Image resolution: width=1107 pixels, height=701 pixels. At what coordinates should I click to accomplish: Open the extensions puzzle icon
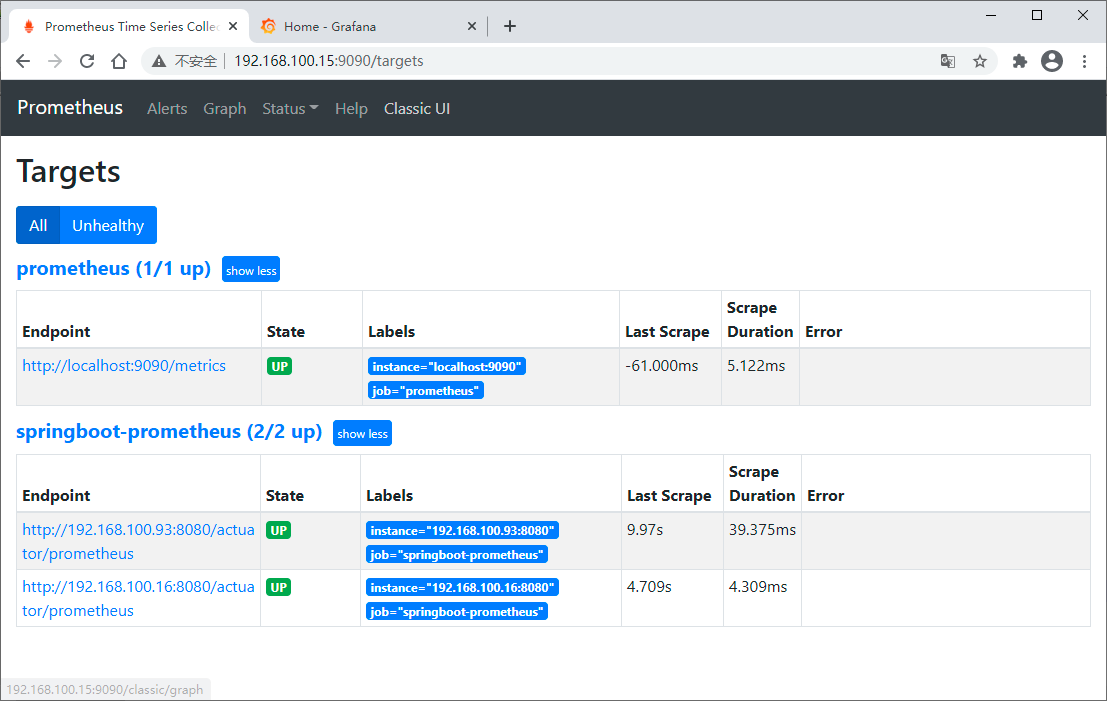click(1019, 61)
